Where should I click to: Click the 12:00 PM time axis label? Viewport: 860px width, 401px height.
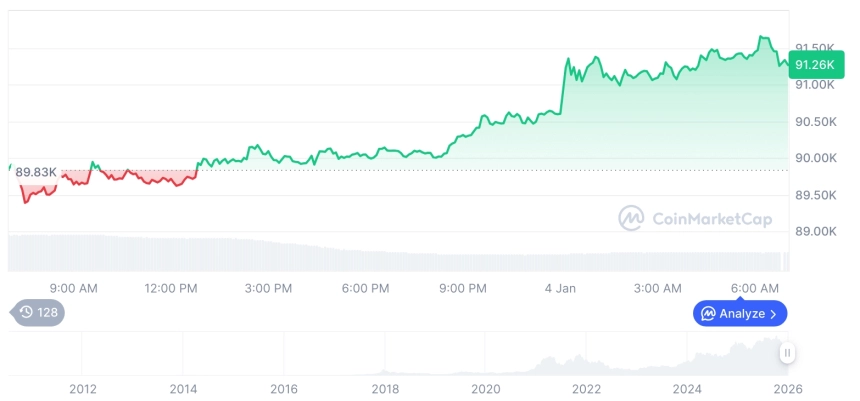(x=171, y=288)
